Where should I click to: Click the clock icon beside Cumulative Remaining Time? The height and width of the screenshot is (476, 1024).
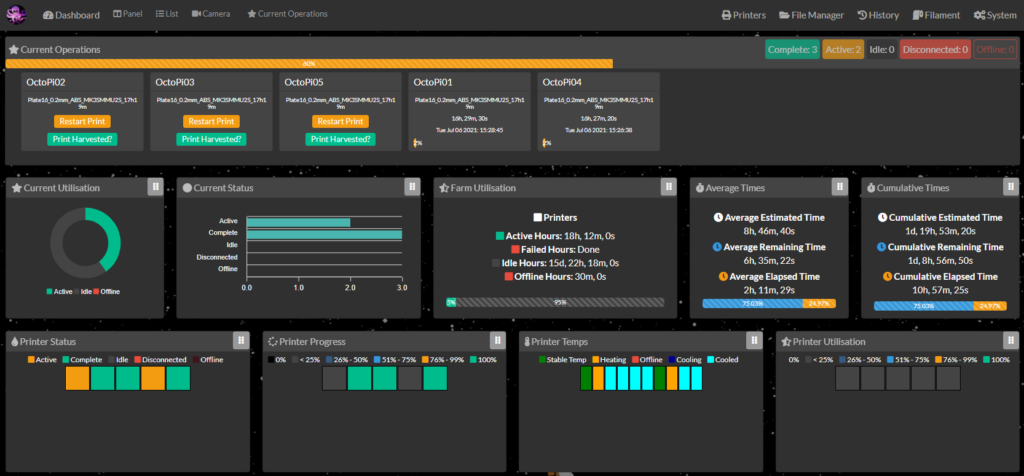pyautogui.click(x=881, y=247)
